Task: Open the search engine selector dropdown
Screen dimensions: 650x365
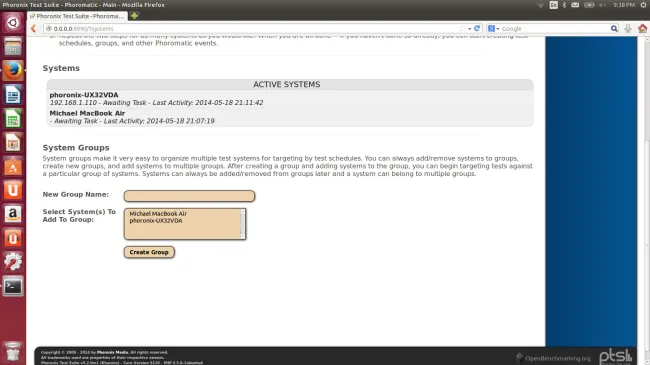Action: point(493,29)
